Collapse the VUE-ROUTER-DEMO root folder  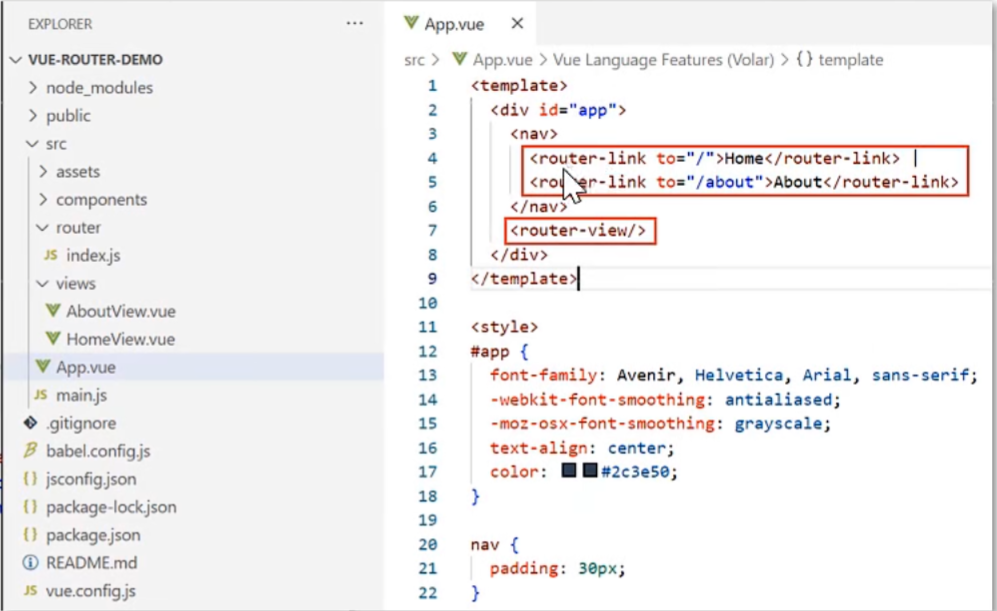(x=17, y=60)
